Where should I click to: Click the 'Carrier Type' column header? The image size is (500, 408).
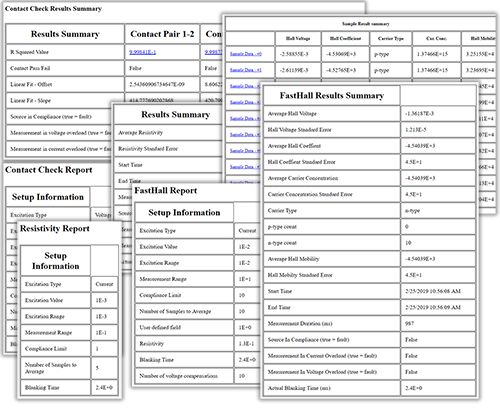tap(391, 38)
